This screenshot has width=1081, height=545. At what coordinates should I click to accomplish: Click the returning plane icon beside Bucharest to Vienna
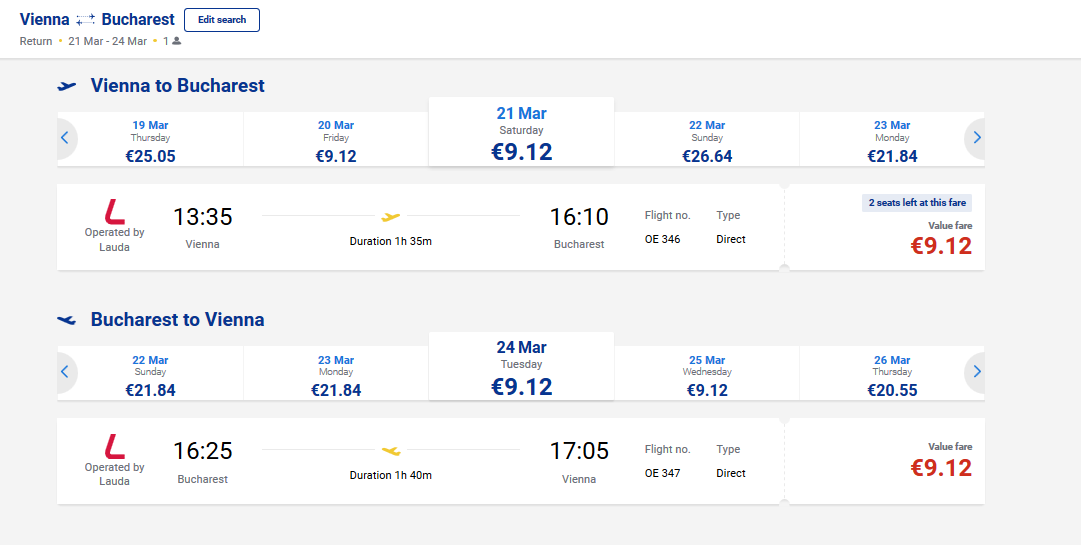coord(67,320)
